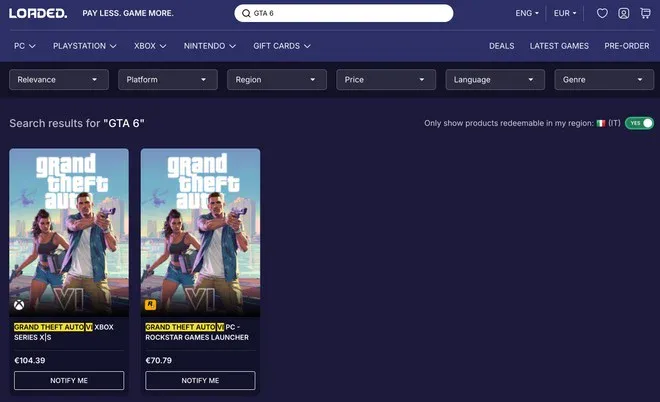
Task: Toggle the region-redeemable YES switch
Action: pos(639,123)
